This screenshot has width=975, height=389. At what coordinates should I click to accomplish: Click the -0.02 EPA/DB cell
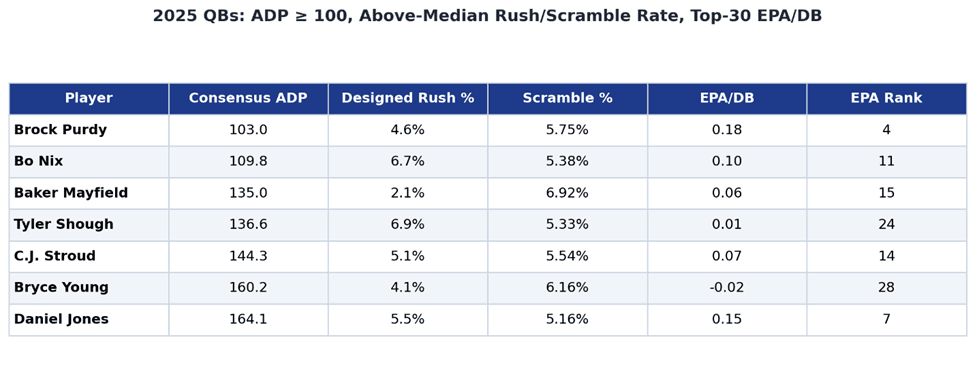click(x=727, y=288)
